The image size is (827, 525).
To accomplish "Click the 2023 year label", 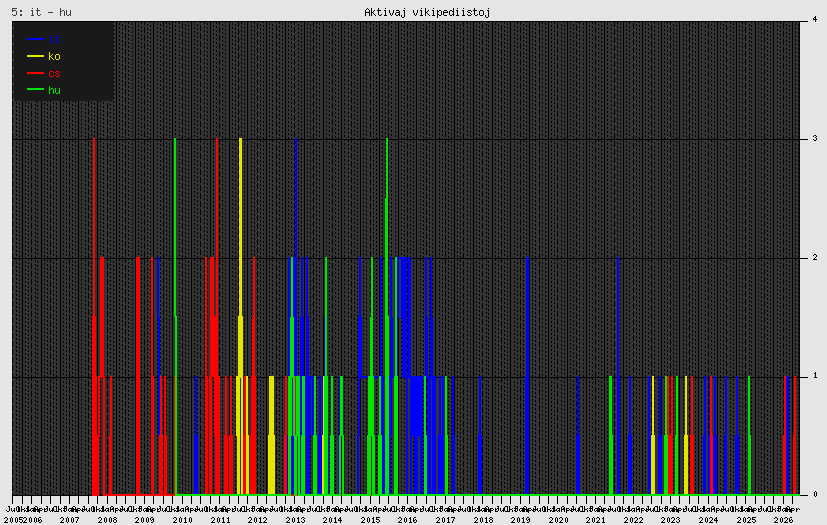I will click(671, 520).
